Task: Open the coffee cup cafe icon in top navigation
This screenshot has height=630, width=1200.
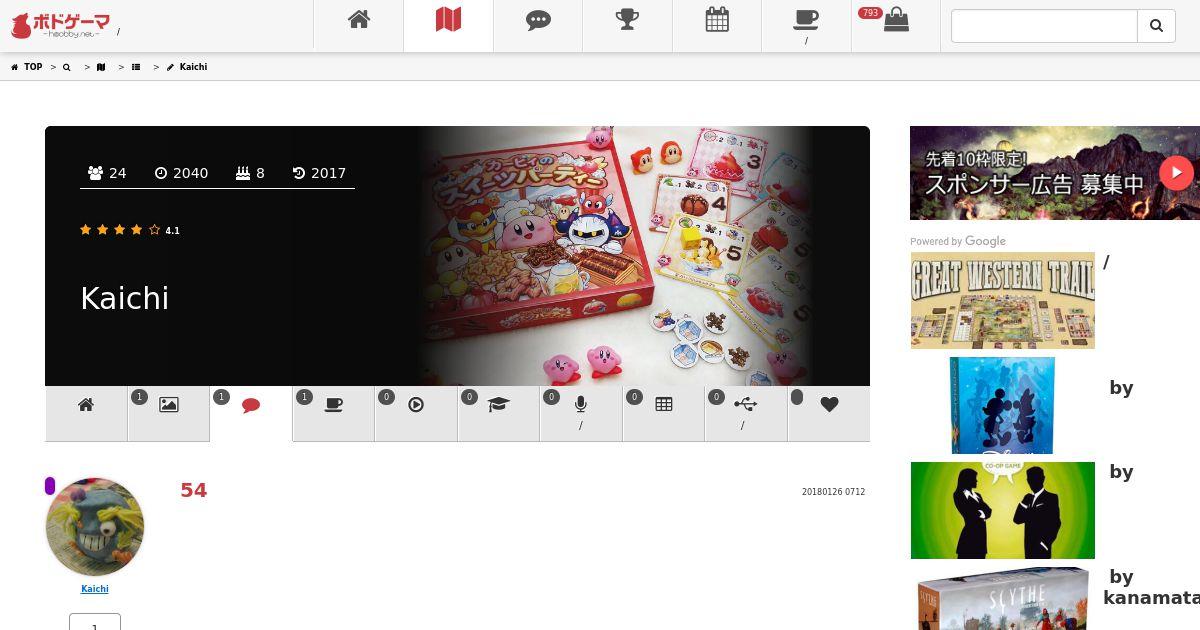Action: [806, 19]
